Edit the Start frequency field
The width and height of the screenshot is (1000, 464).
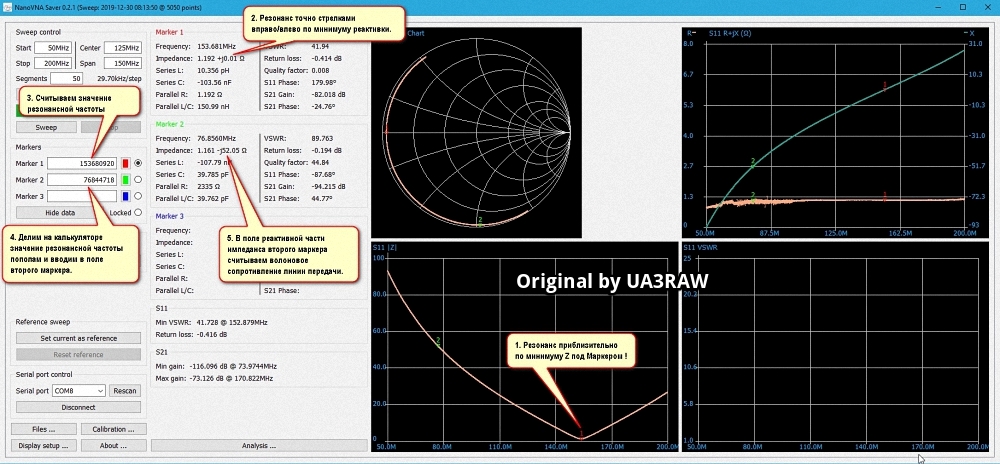[x=53, y=48]
